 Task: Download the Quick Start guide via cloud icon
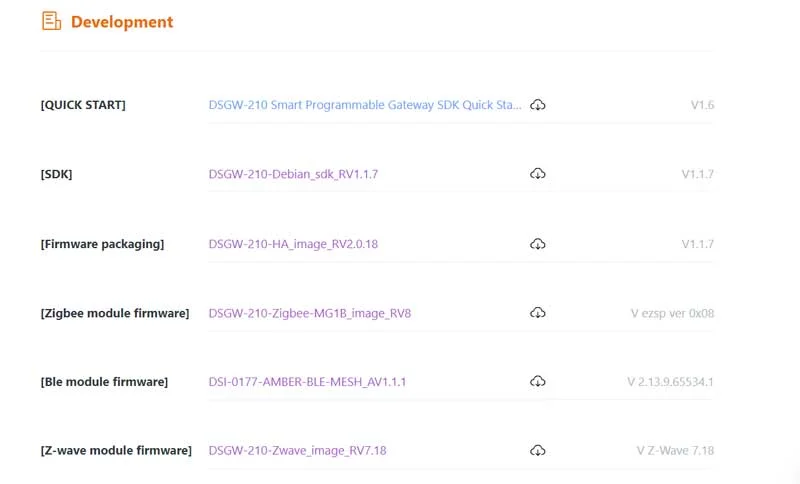coord(537,105)
